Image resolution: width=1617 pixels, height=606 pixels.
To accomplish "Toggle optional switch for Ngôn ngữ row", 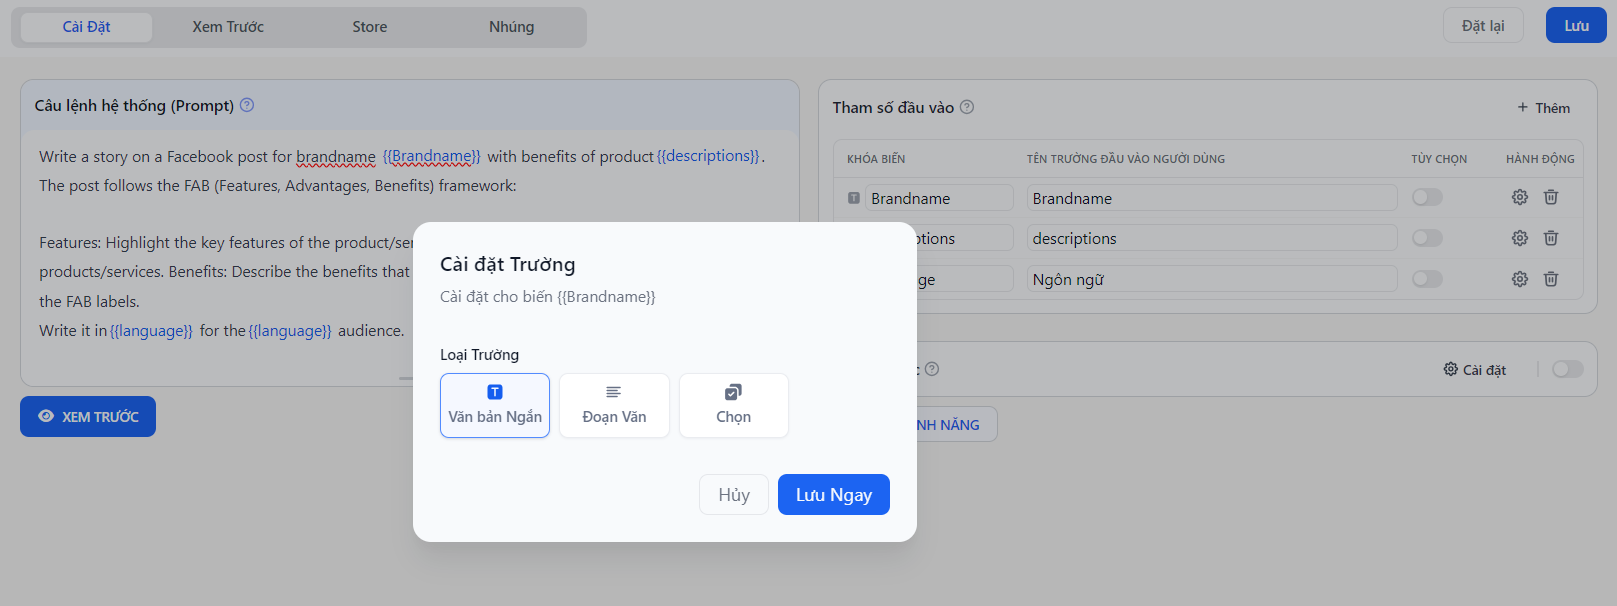I will tap(1427, 279).
